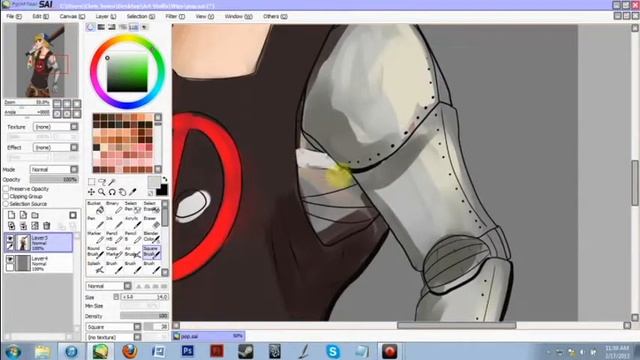The image size is (640, 360).
Task: Choose the Pen tool in the brush tray
Action: click(95, 222)
